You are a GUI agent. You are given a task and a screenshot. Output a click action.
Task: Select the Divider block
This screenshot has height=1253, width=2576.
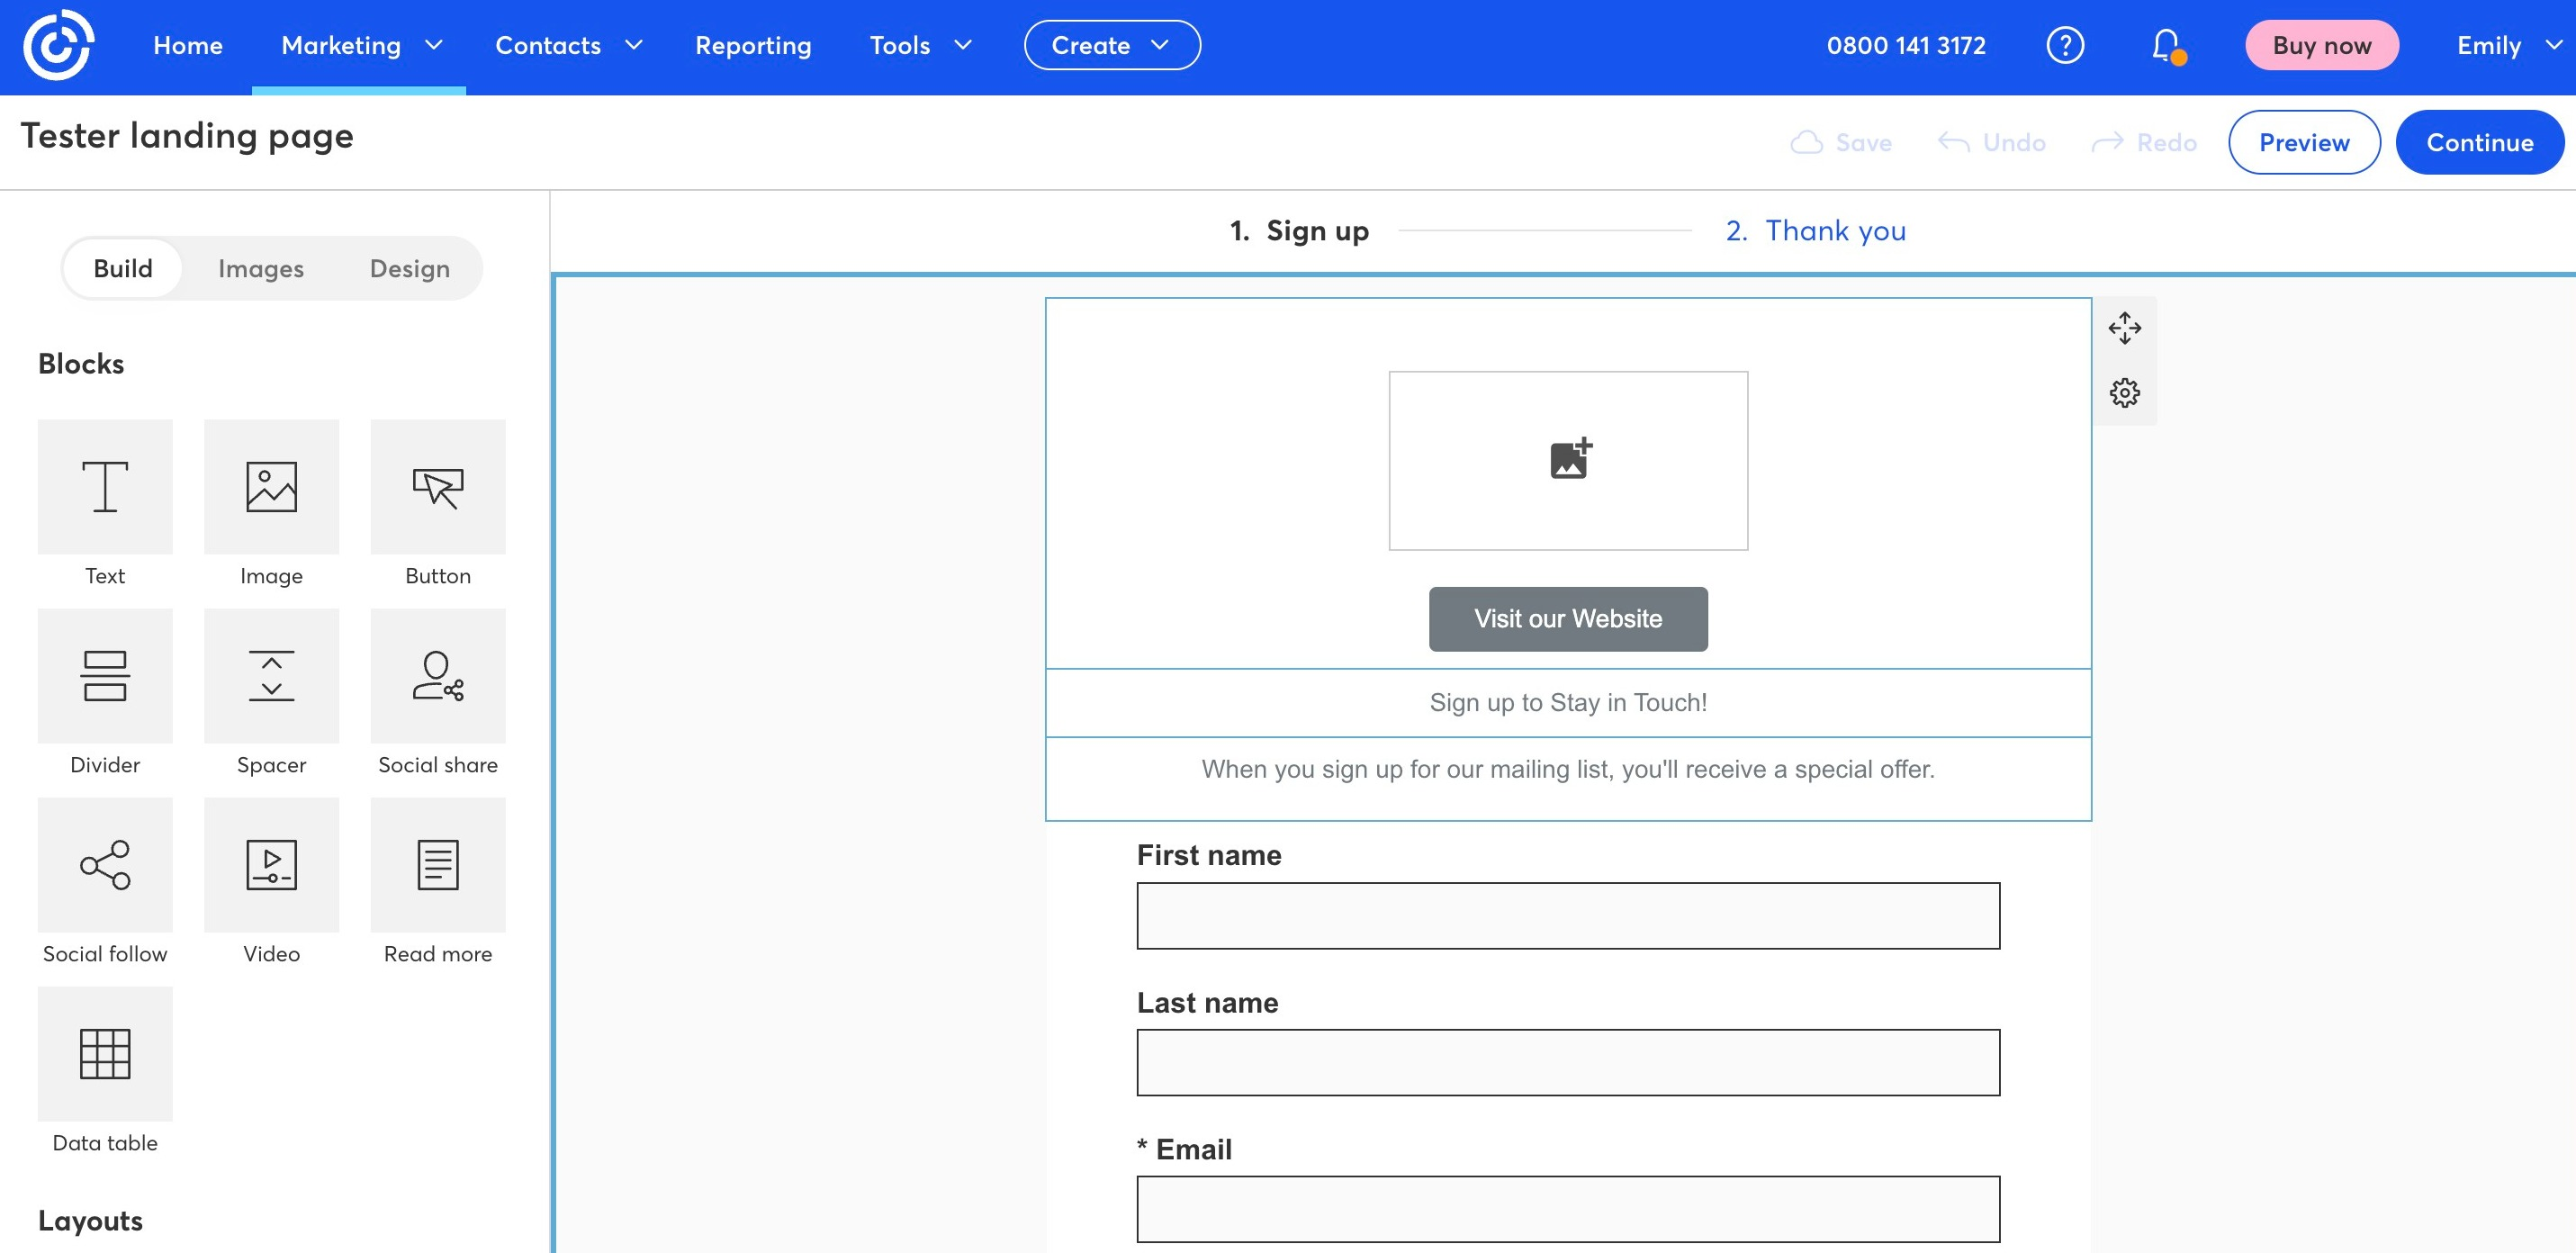[x=105, y=675]
